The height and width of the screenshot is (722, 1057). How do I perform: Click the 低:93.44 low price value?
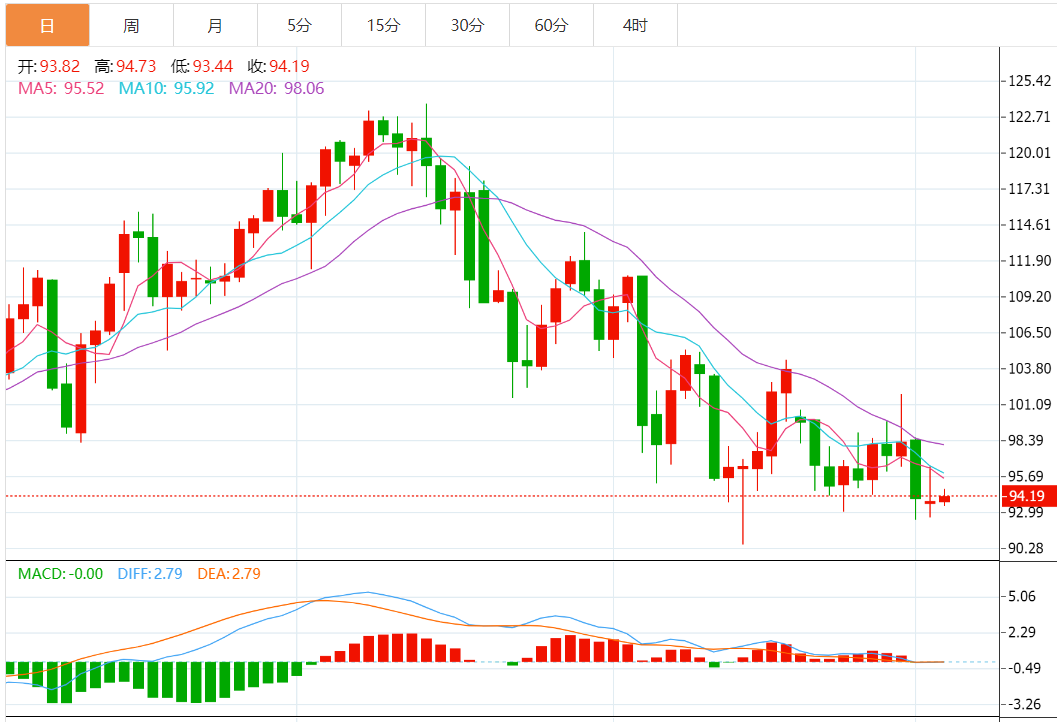(x=202, y=66)
